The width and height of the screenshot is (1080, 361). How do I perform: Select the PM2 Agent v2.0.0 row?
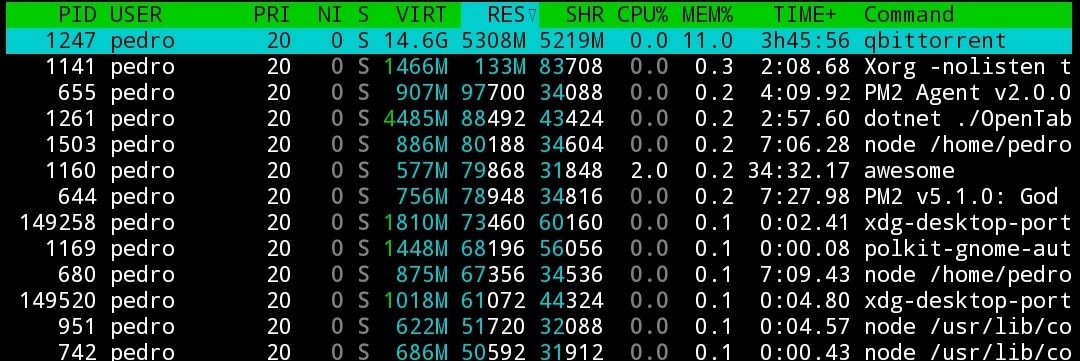pyautogui.click(x=540, y=92)
